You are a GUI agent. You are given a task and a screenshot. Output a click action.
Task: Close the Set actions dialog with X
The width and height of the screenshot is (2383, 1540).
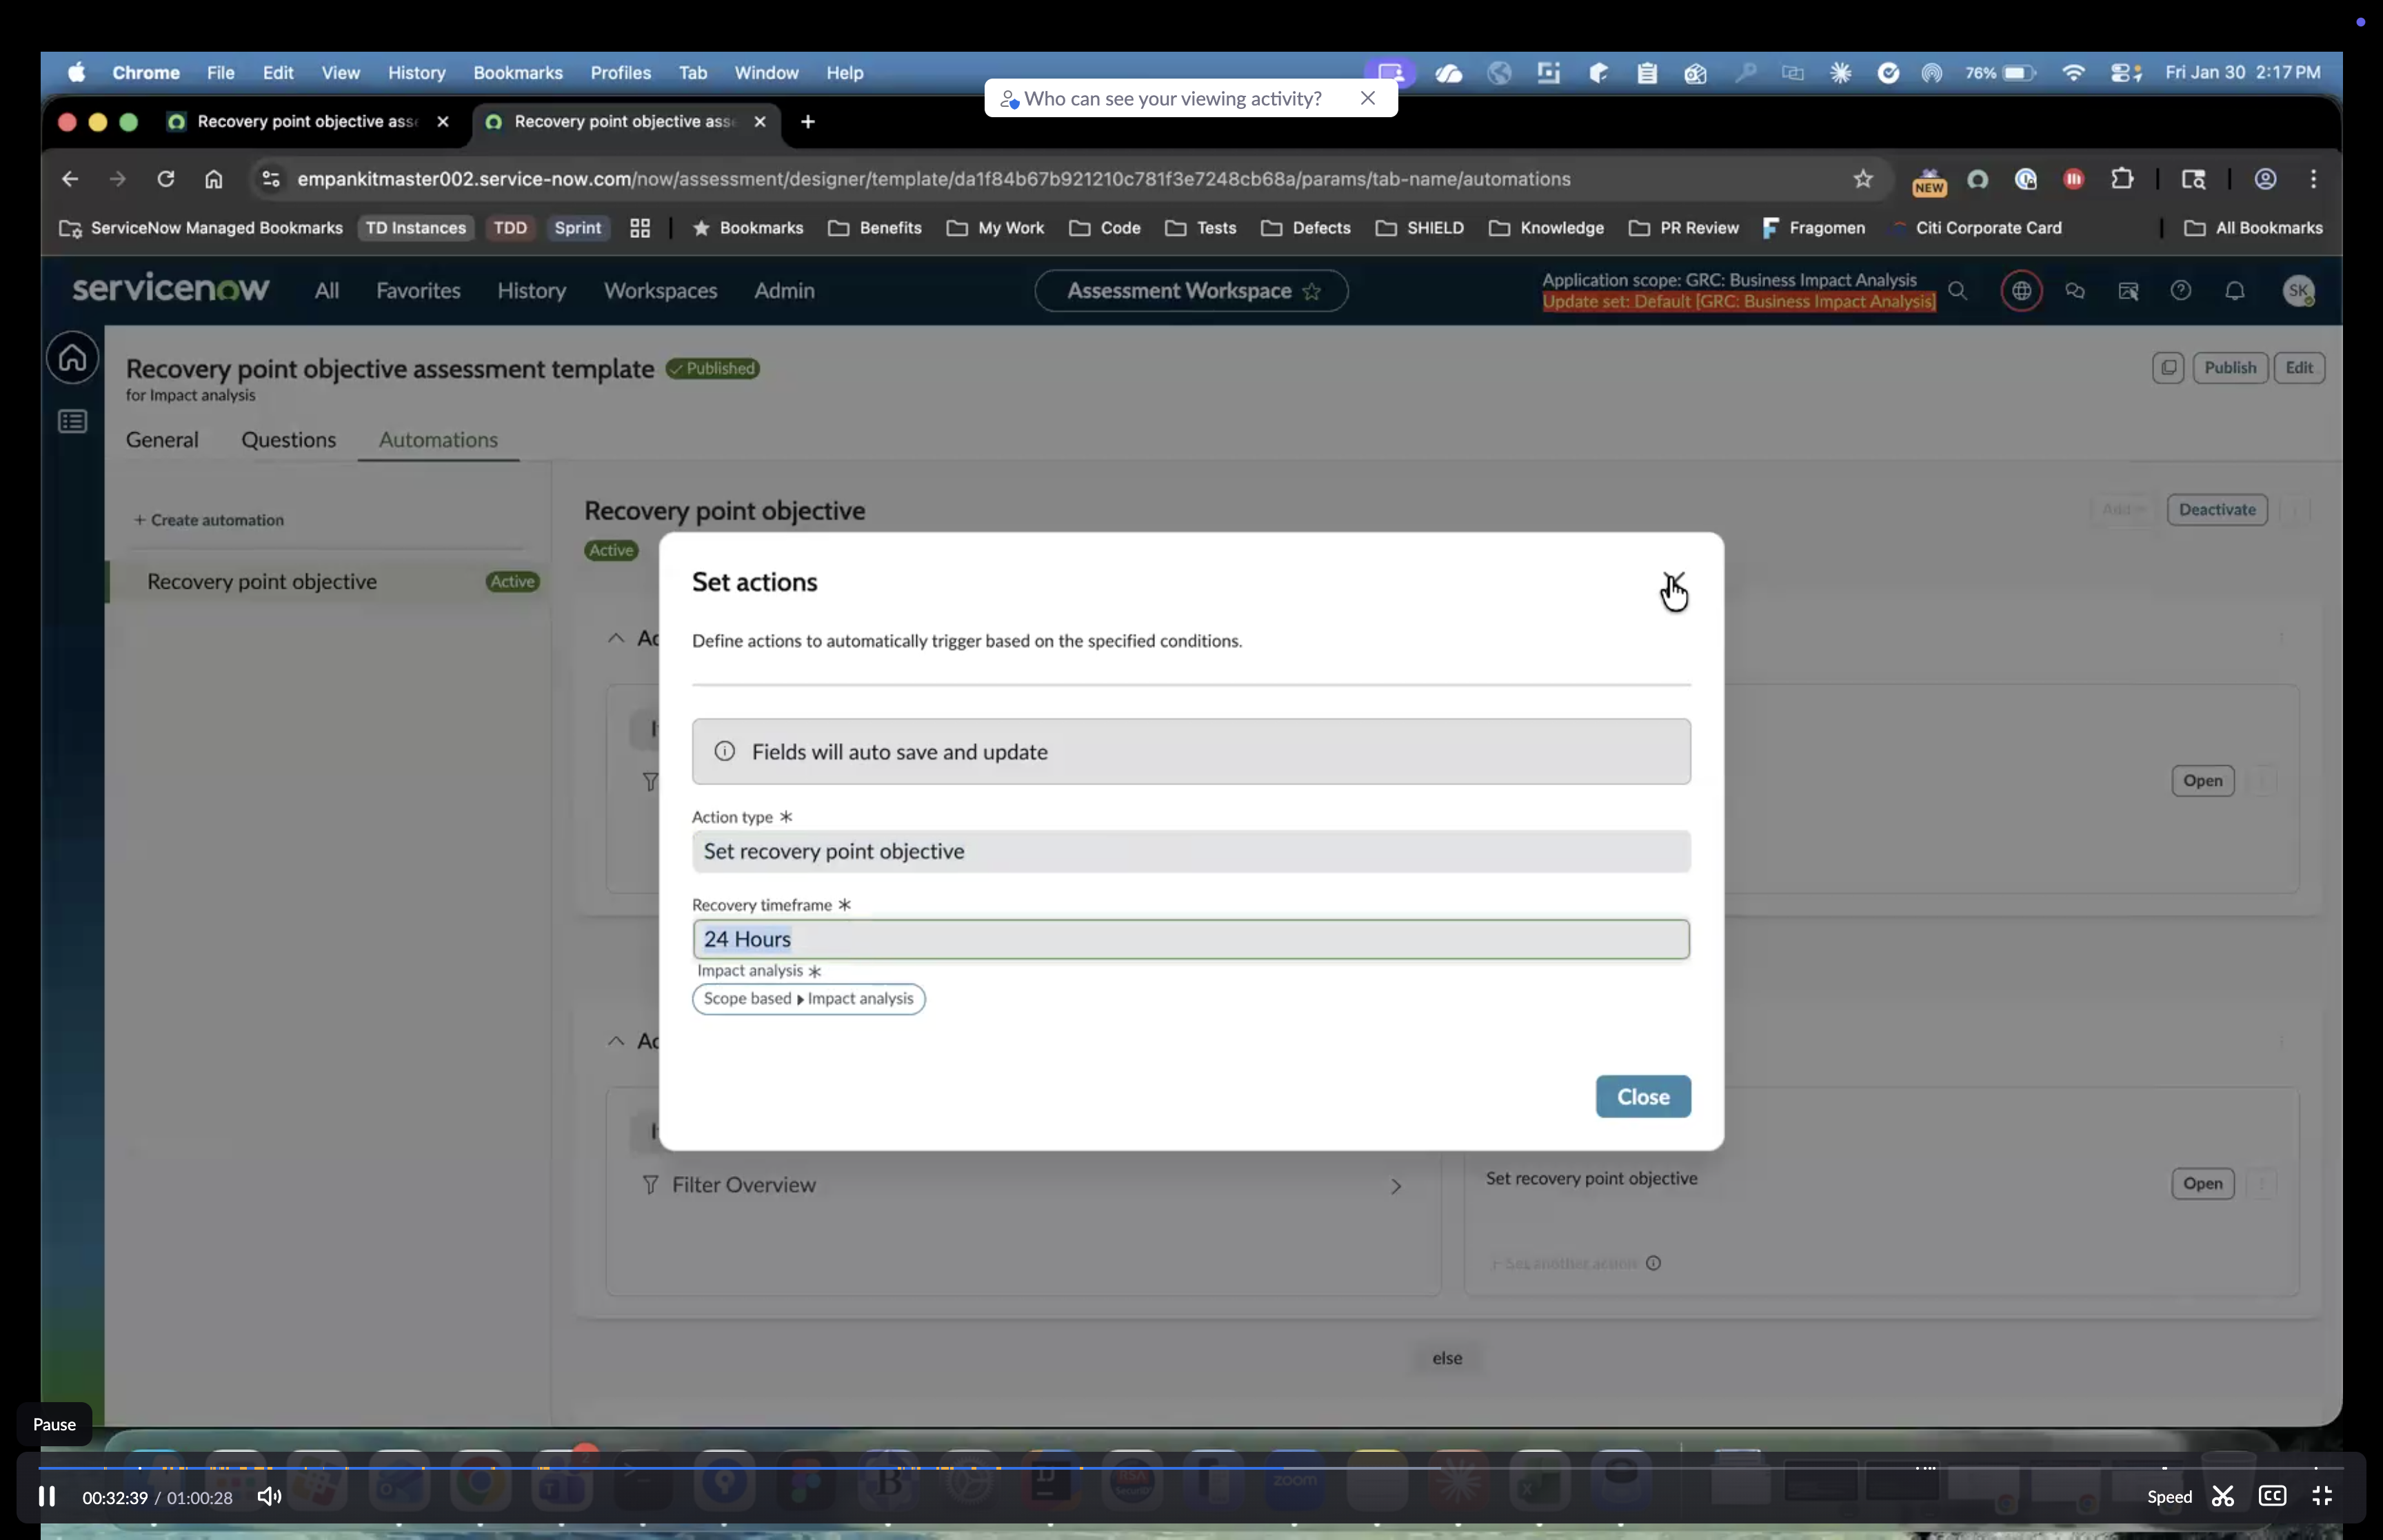pyautogui.click(x=1673, y=581)
